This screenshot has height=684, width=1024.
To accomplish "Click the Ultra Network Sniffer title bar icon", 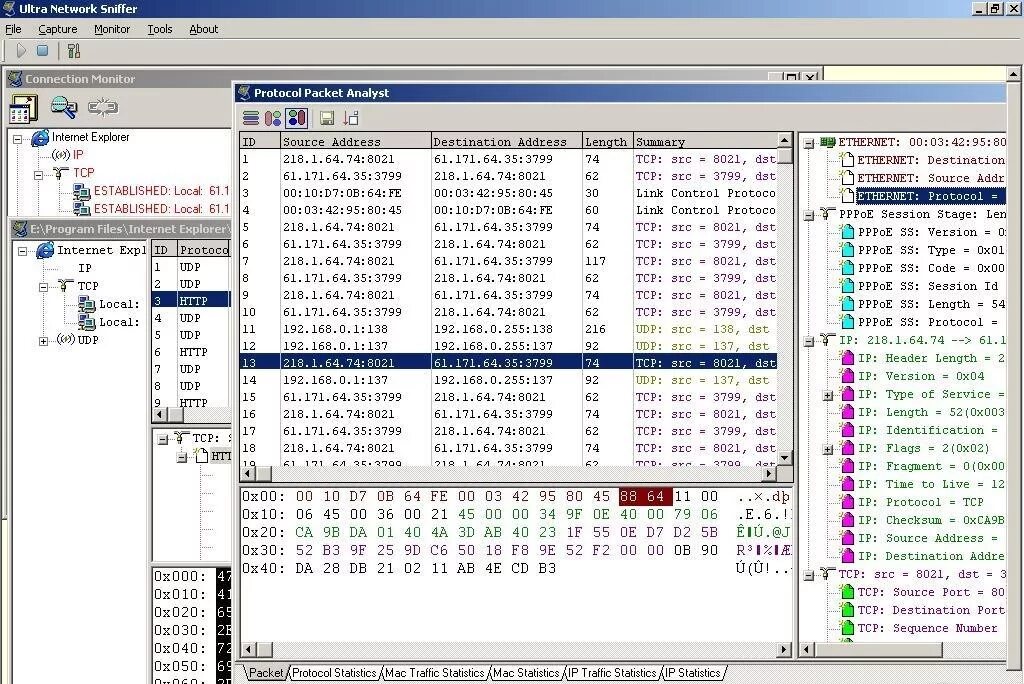I will point(9,8).
